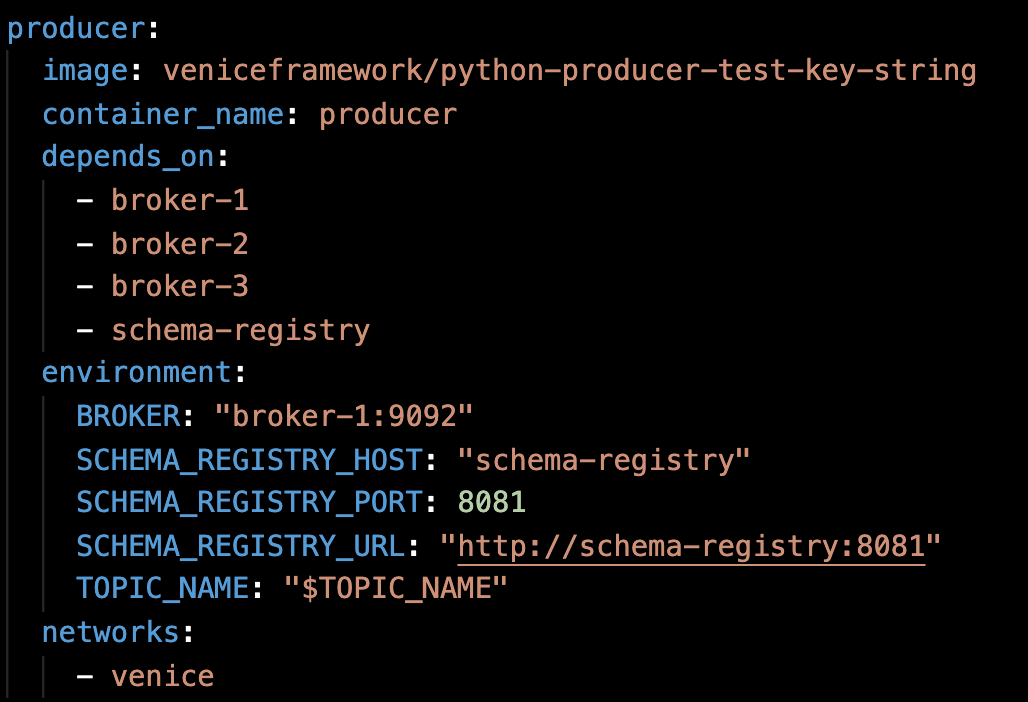Select the broker-2 list entry
The width and height of the screenshot is (1028, 702).
(180, 244)
